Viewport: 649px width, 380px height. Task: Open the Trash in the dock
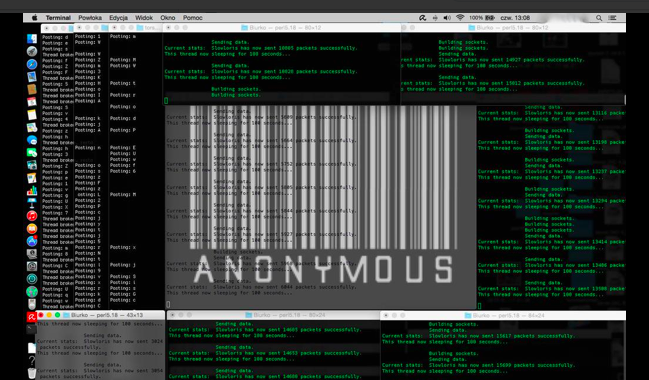(x=32, y=373)
